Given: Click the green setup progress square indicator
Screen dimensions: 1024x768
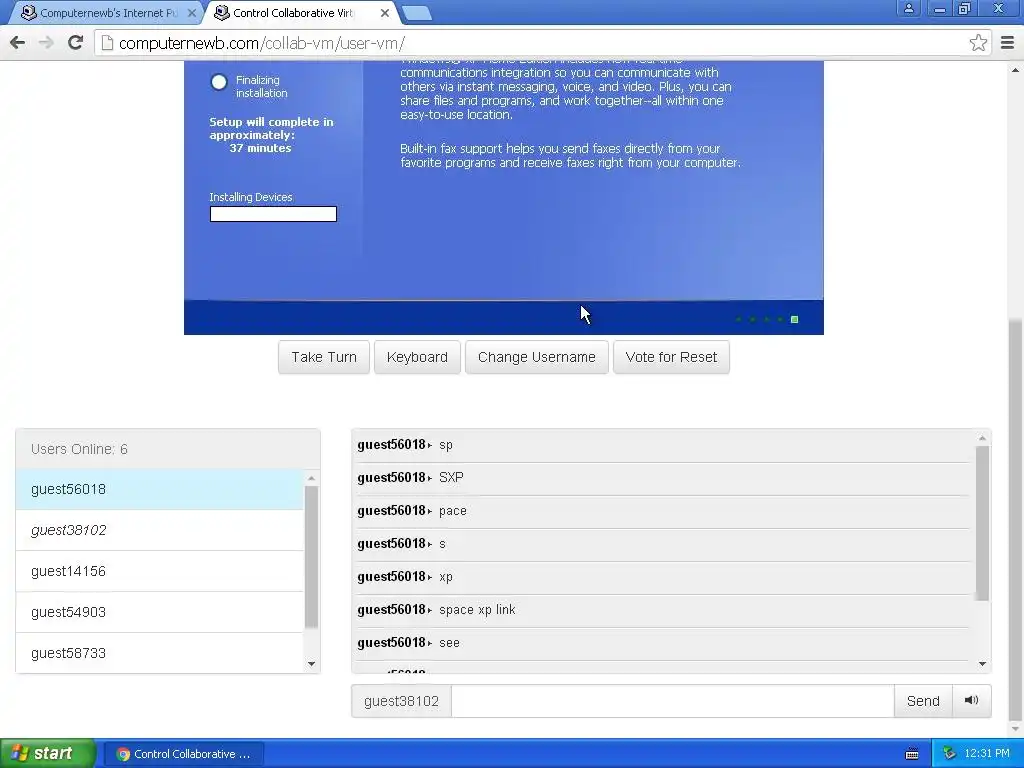Looking at the screenshot, I should pyautogui.click(x=795, y=319).
